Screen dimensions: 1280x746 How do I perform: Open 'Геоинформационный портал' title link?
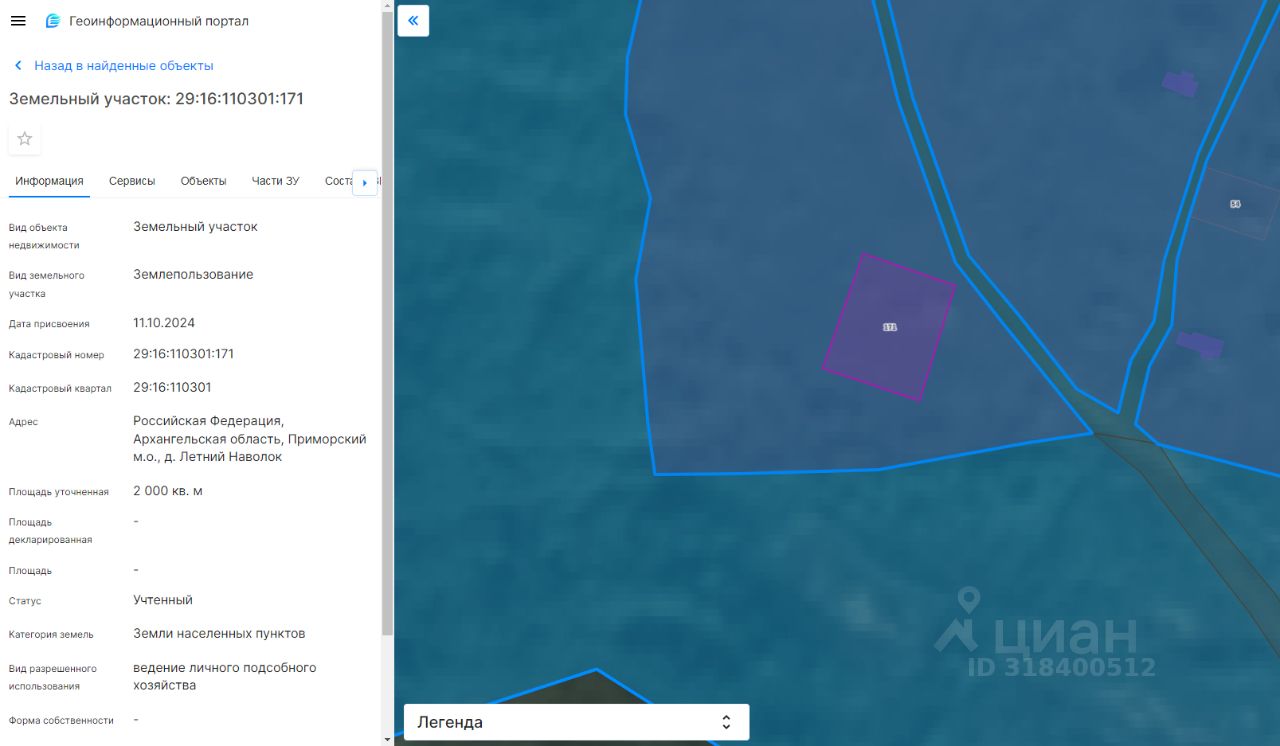point(159,21)
